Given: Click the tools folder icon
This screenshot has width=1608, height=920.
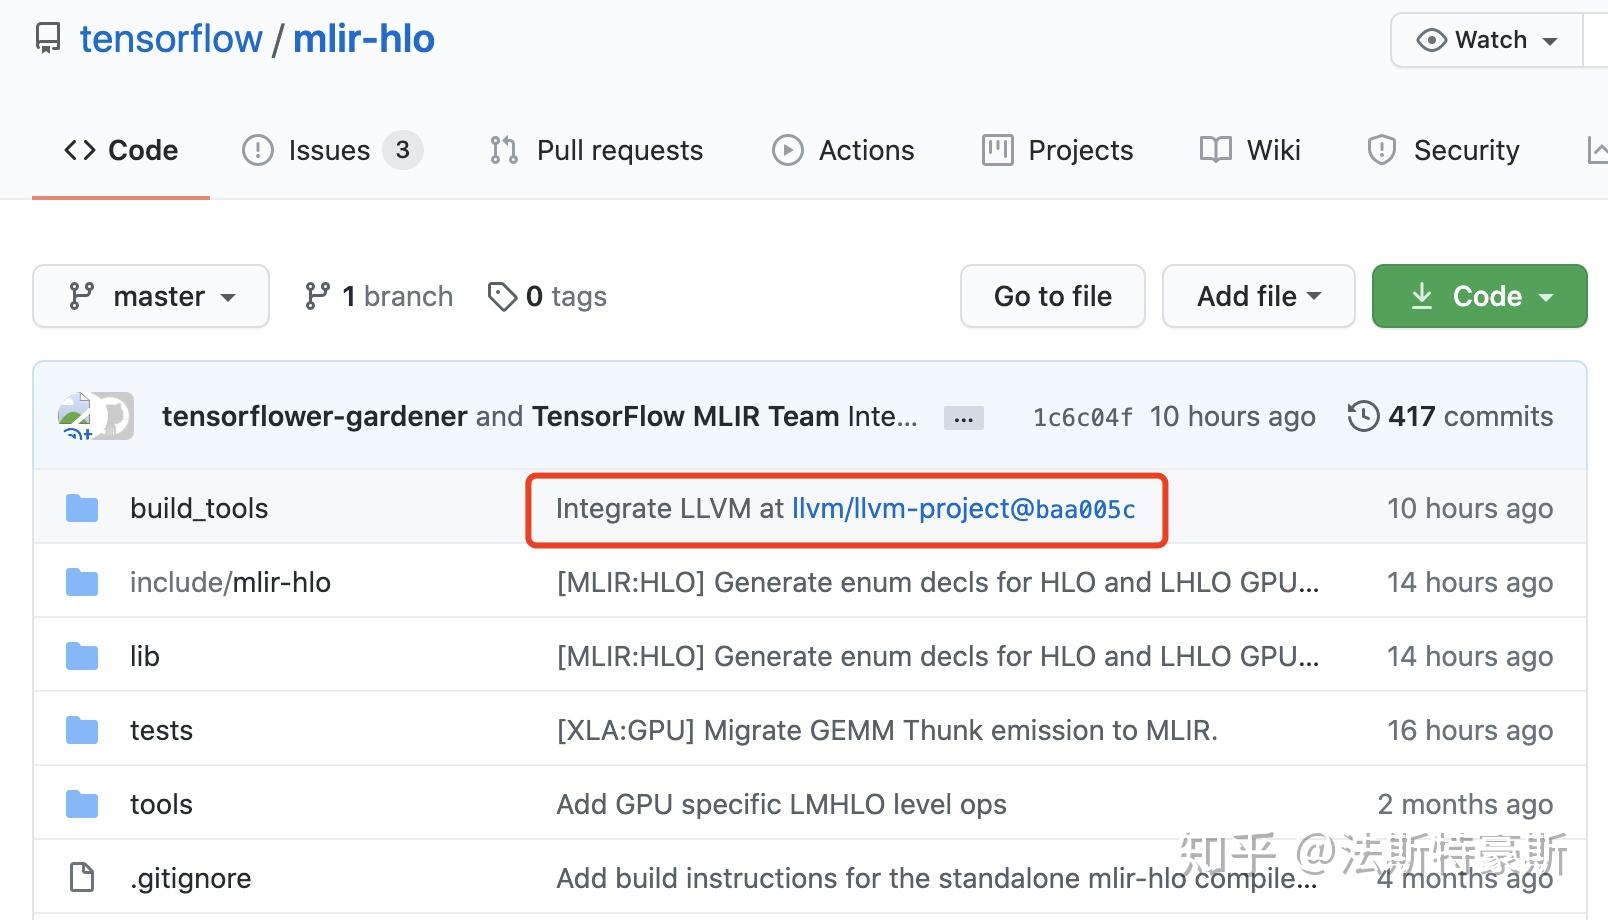Looking at the screenshot, I should coord(82,804).
